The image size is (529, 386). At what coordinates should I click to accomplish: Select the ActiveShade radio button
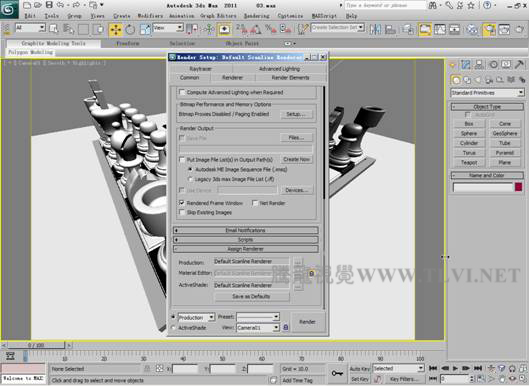tap(173, 328)
